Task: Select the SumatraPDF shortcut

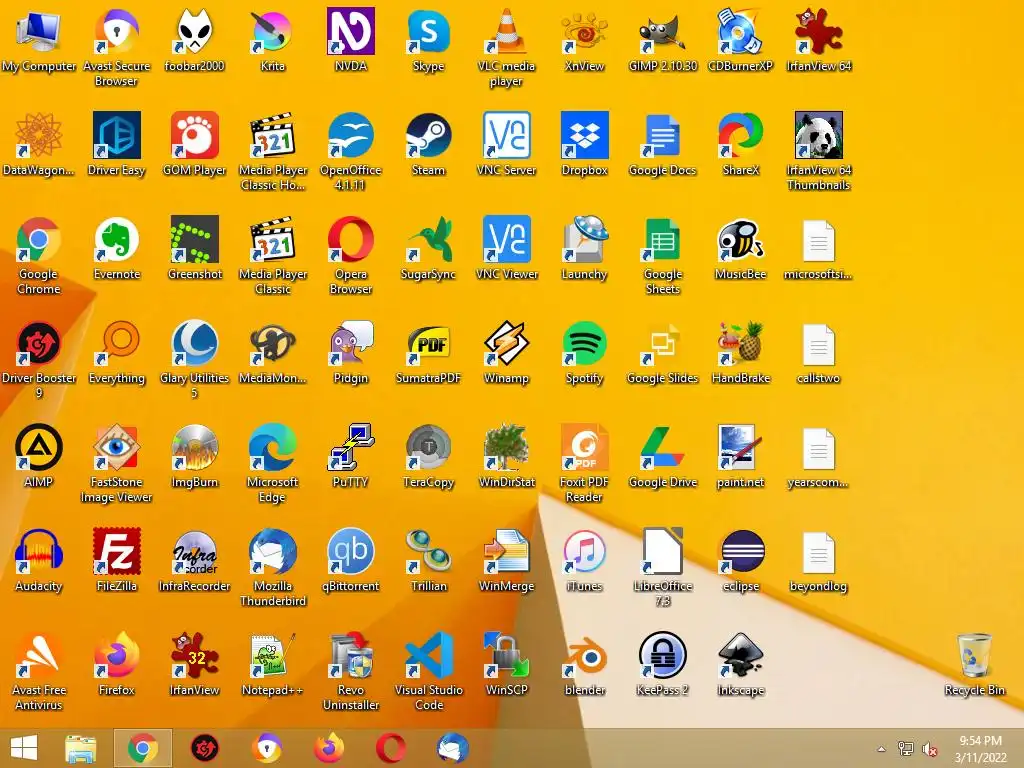Action: pos(428,353)
